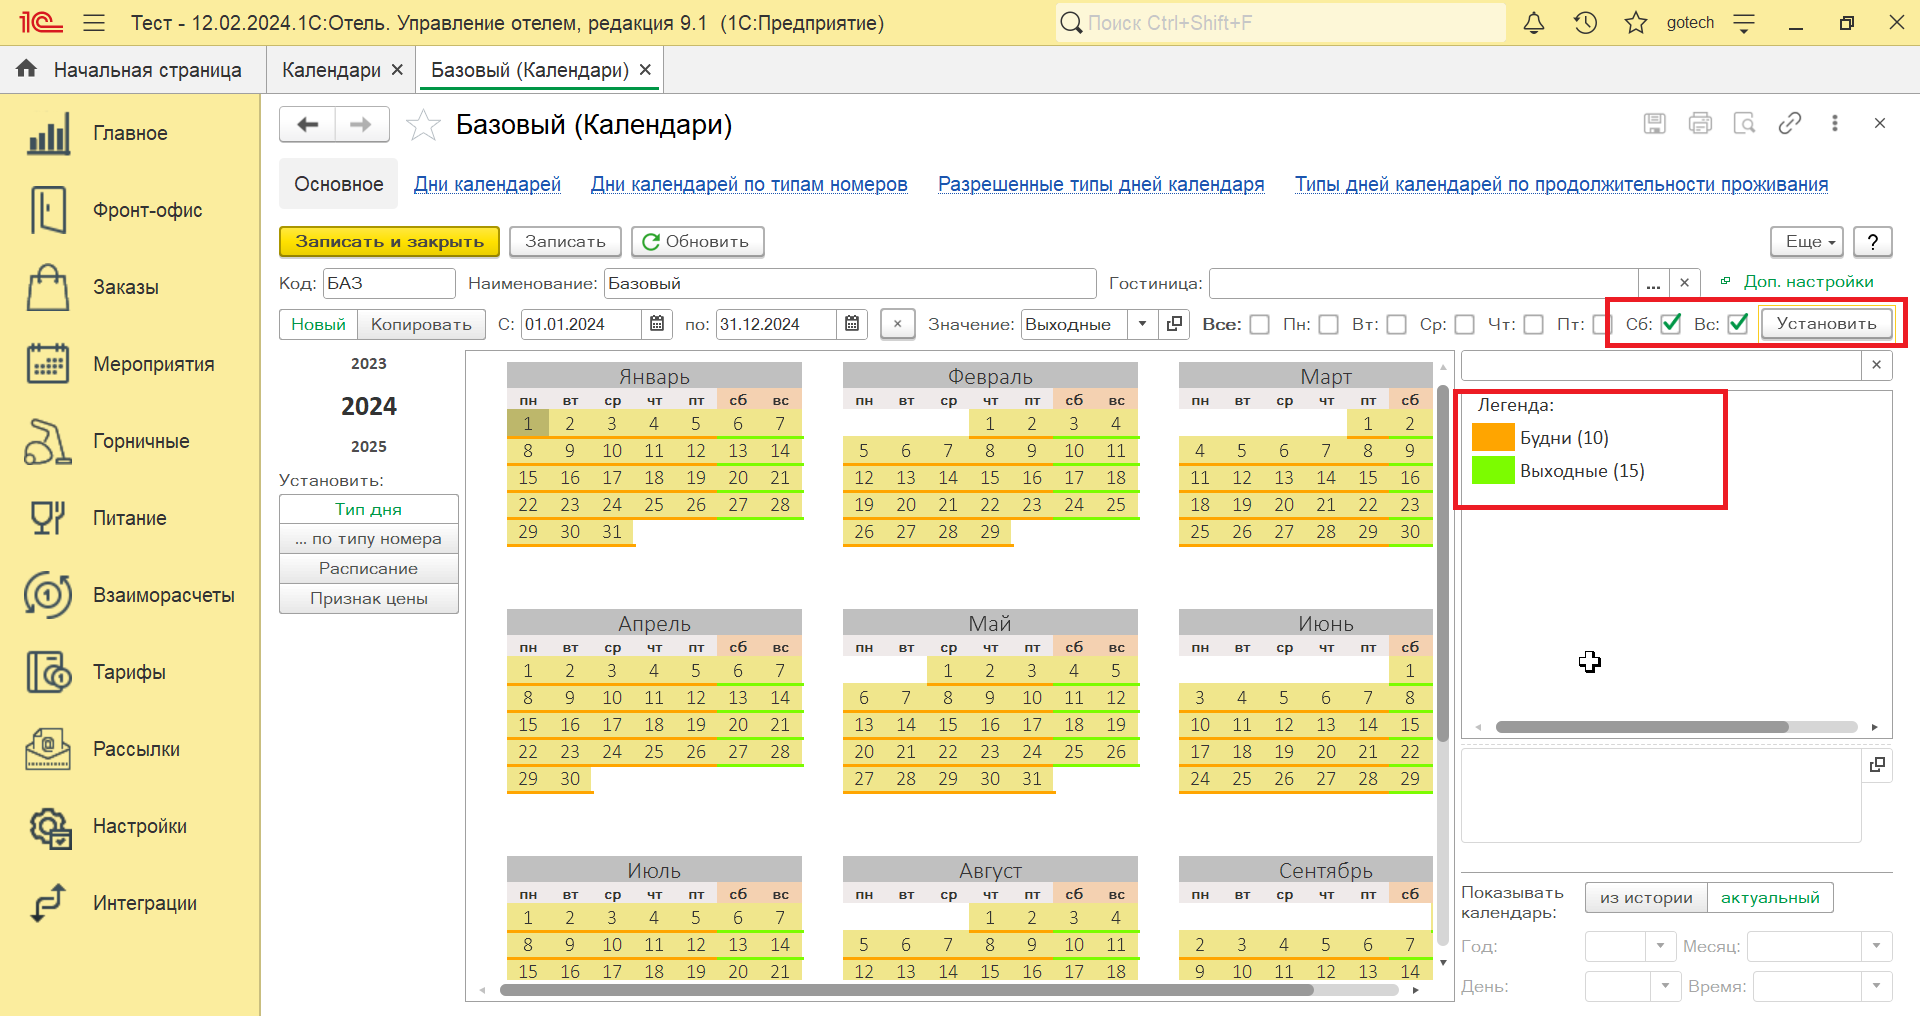1920x1016 pixels.
Task: Click the Обновить button
Action: tap(697, 242)
